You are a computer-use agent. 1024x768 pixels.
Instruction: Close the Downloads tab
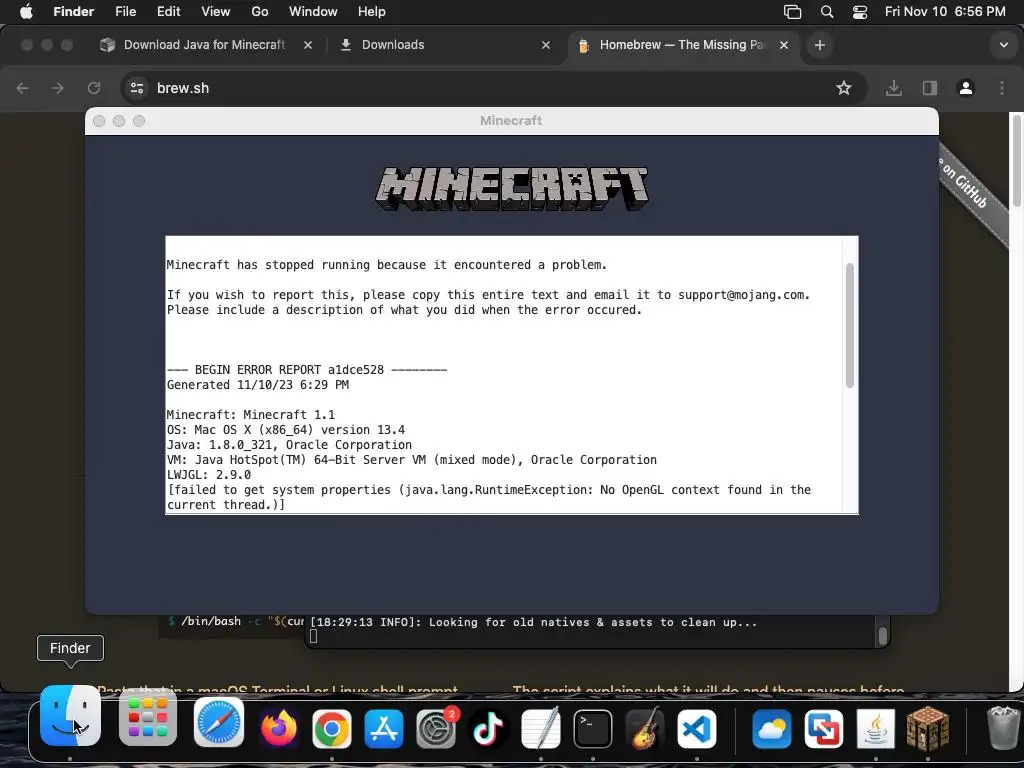(546, 45)
